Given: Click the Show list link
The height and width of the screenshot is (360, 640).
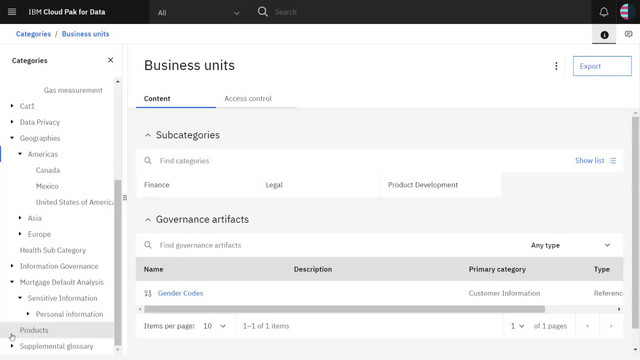Looking at the screenshot, I should pyautogui.click(x=589, y=161).
